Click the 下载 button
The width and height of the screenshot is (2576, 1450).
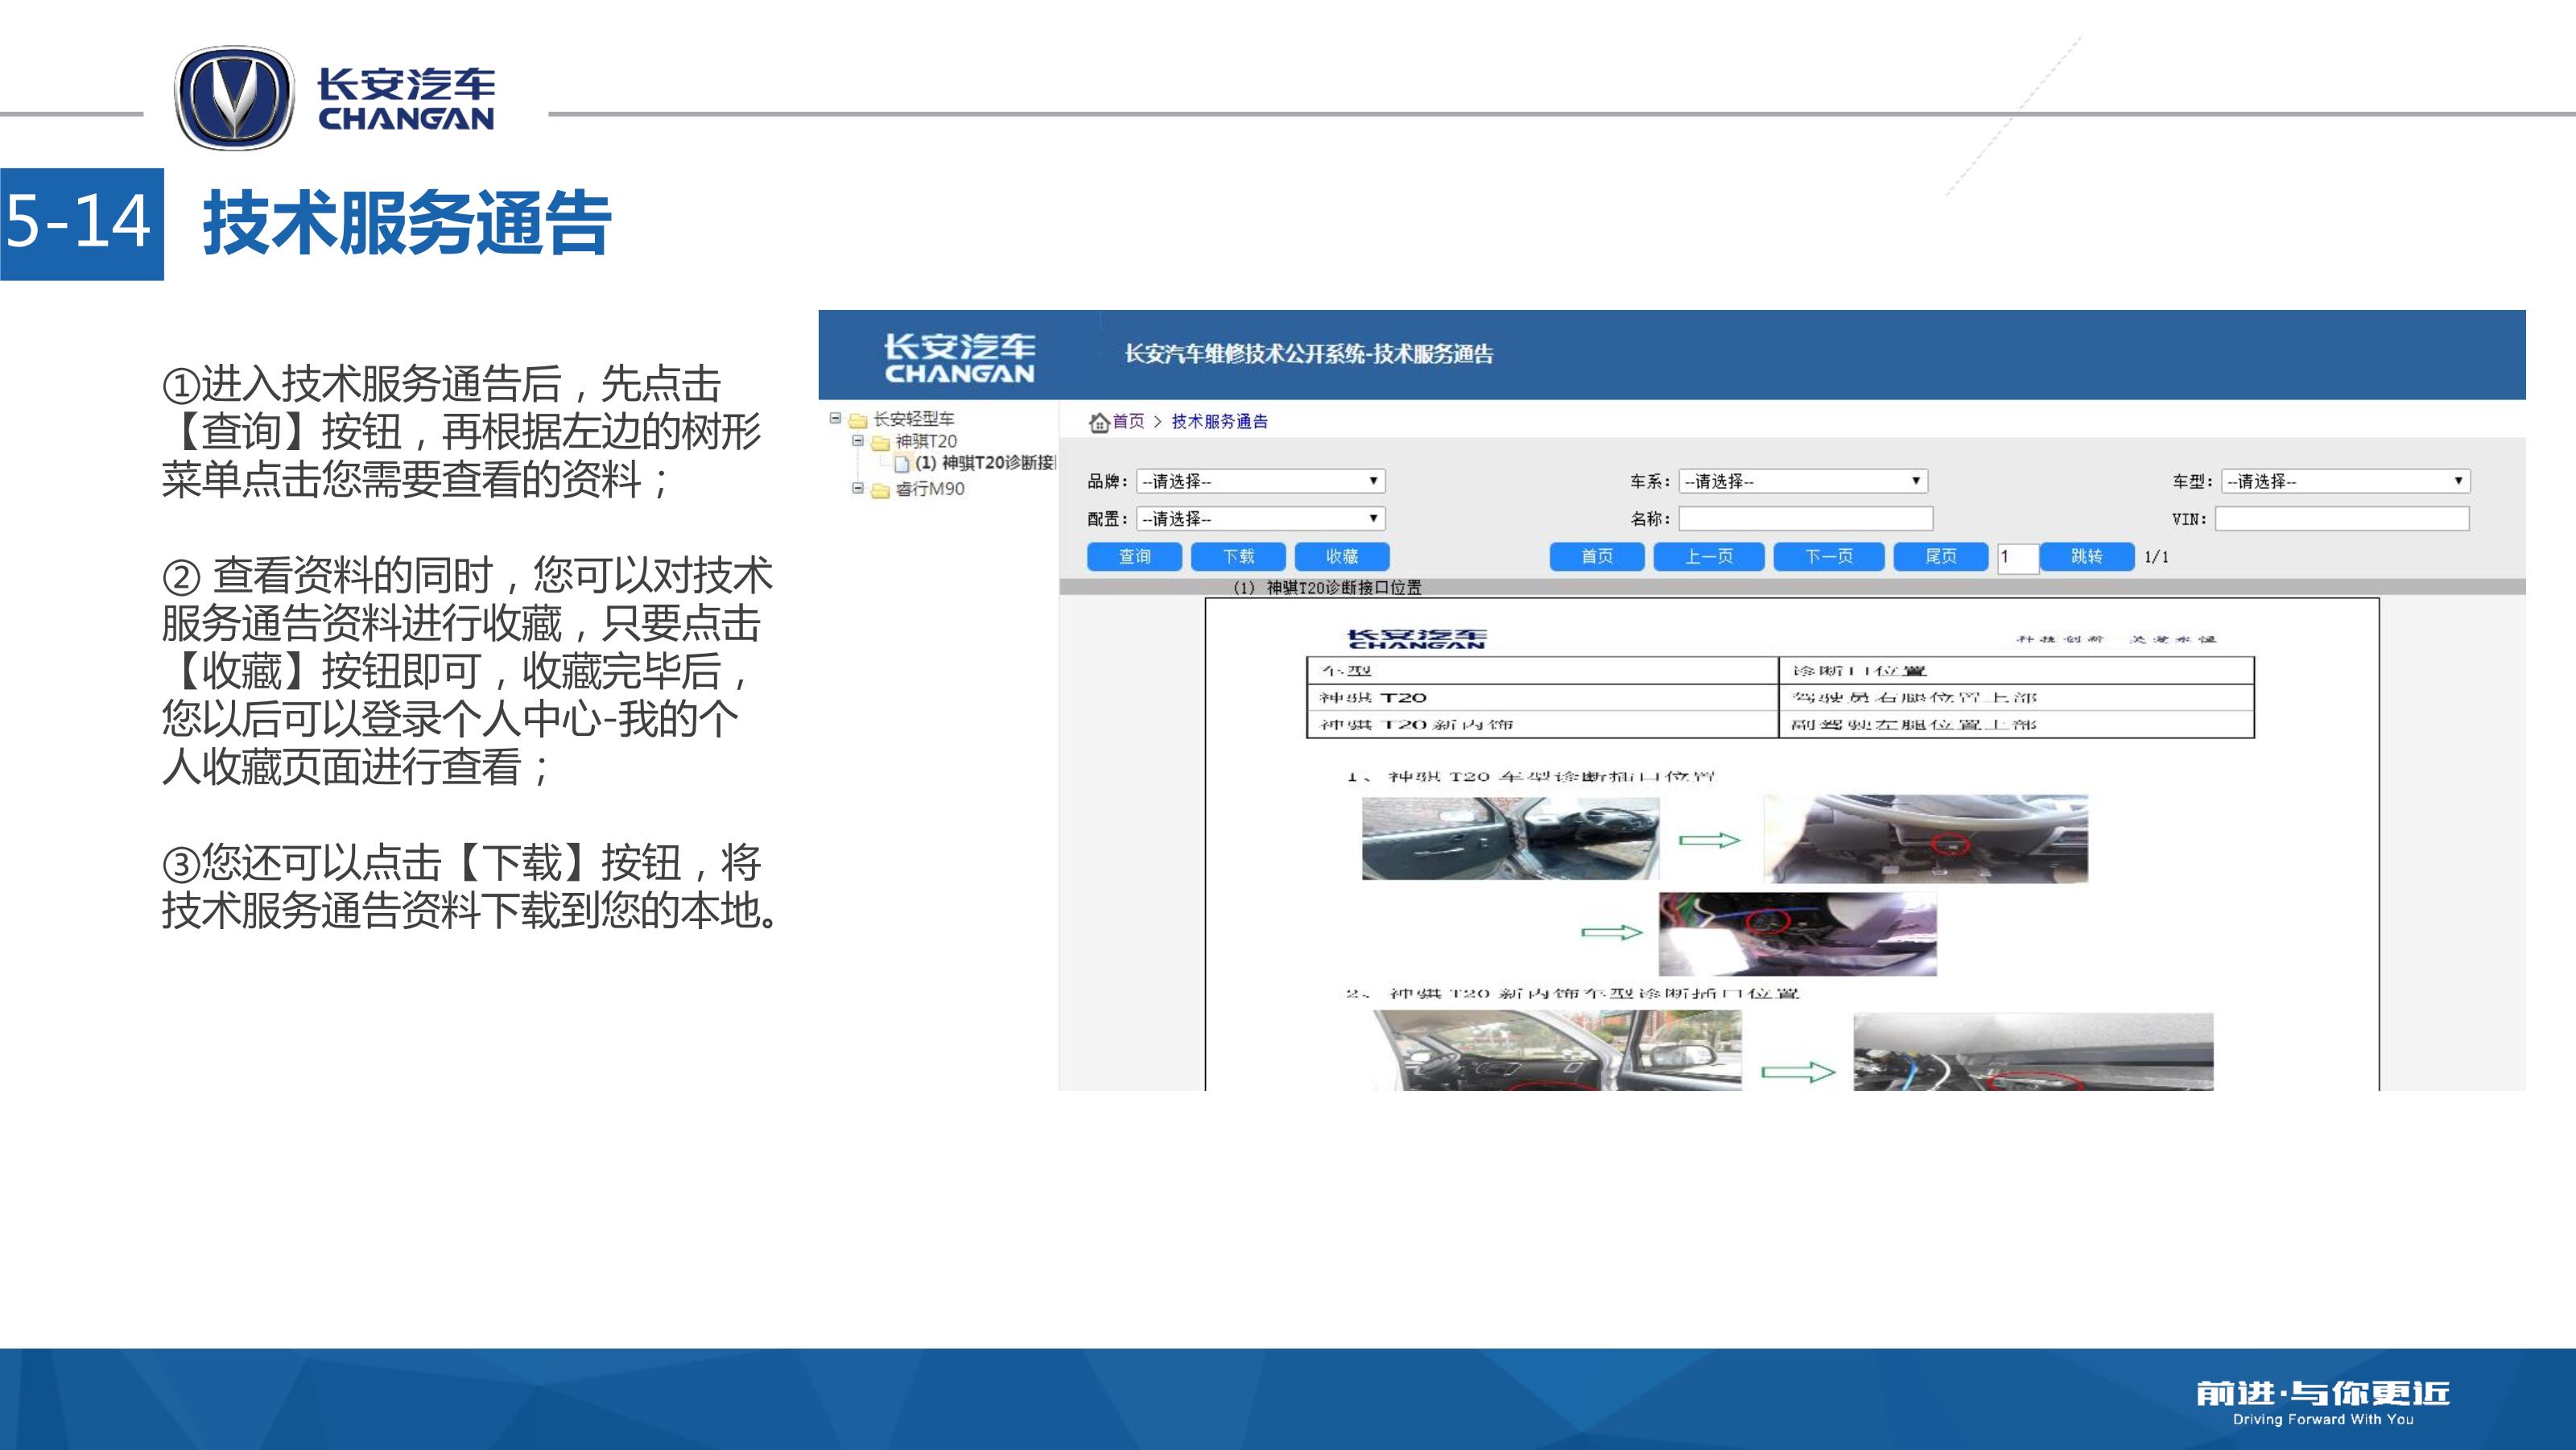[1238, 556]
